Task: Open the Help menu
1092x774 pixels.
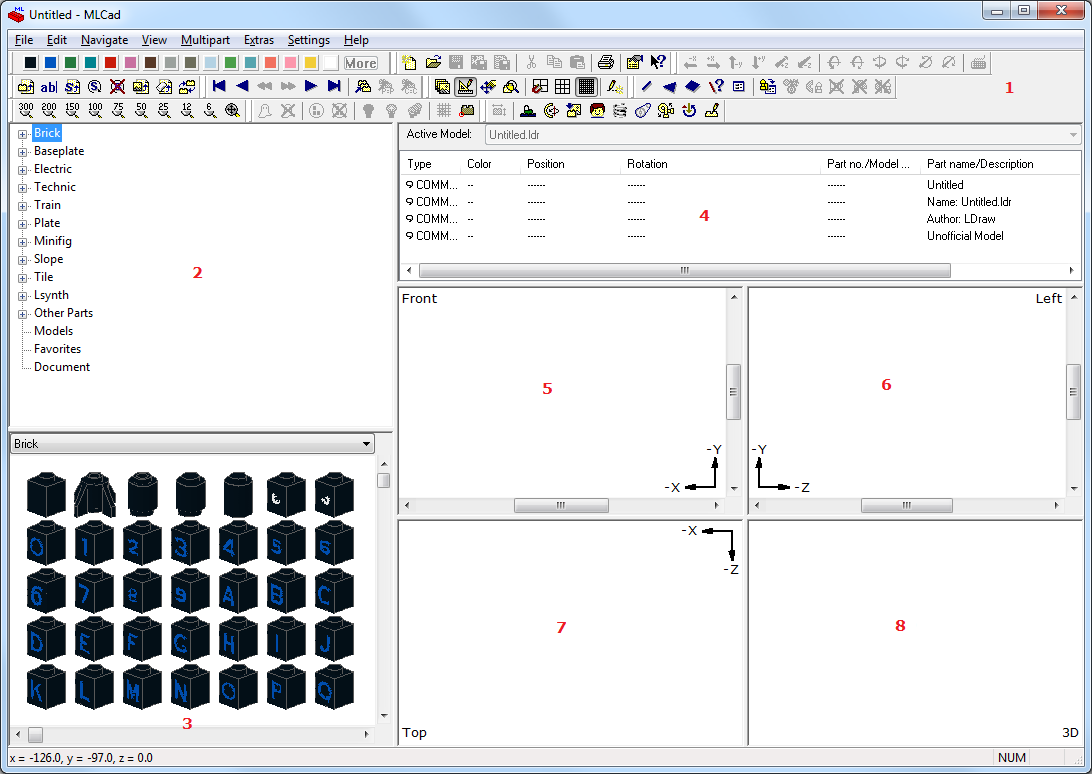Action: pos(356,40)
